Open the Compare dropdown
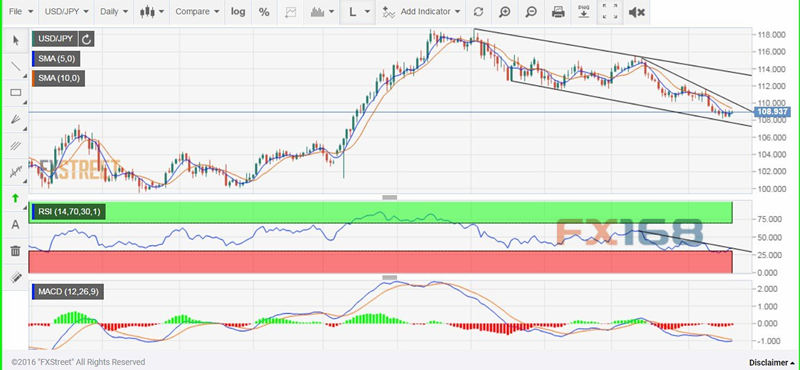The image size is (800, 370). click(x=197, y=12)
